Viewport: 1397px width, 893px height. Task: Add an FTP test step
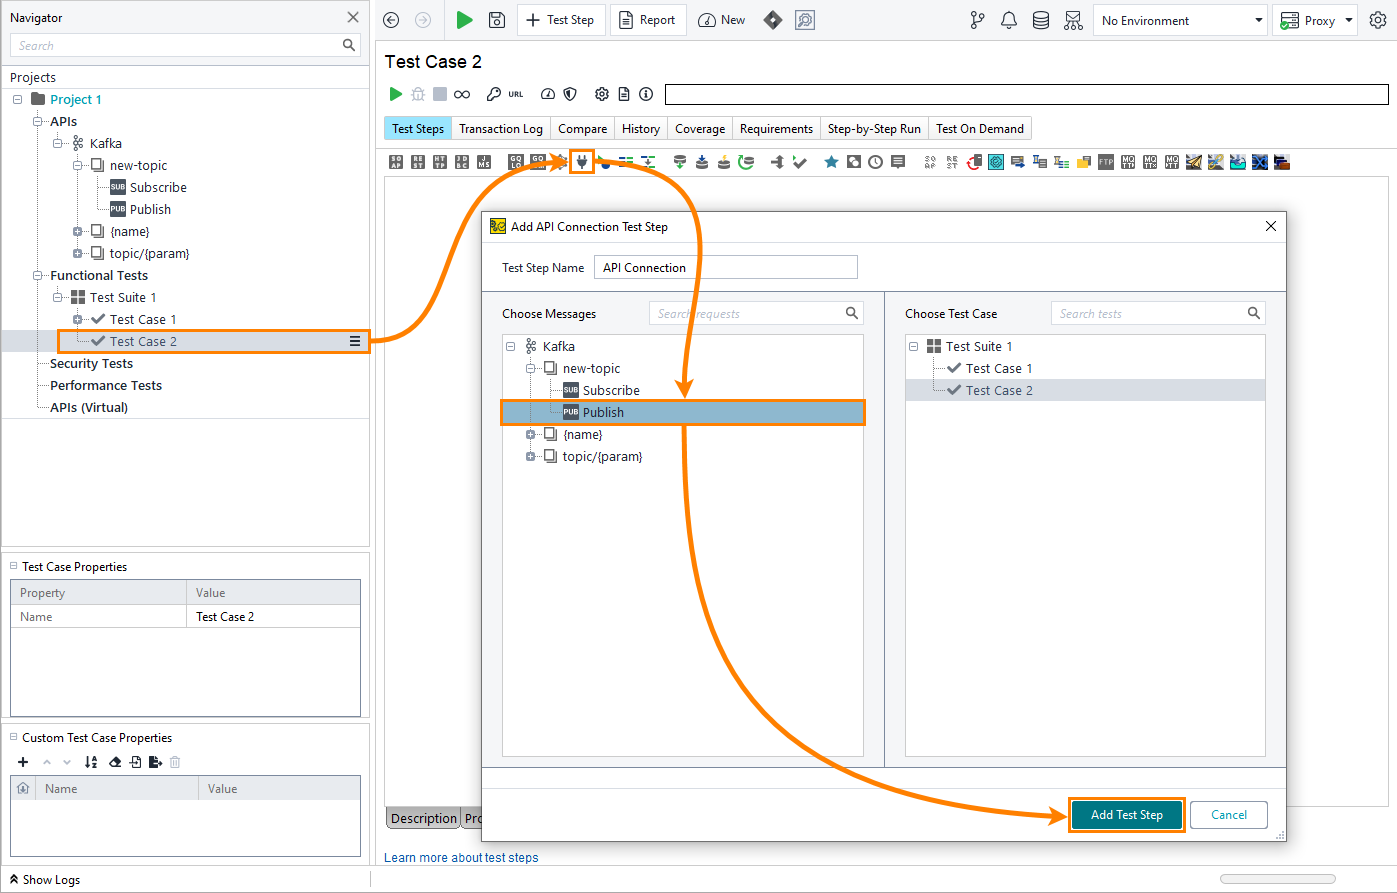tap(1106, 161)
